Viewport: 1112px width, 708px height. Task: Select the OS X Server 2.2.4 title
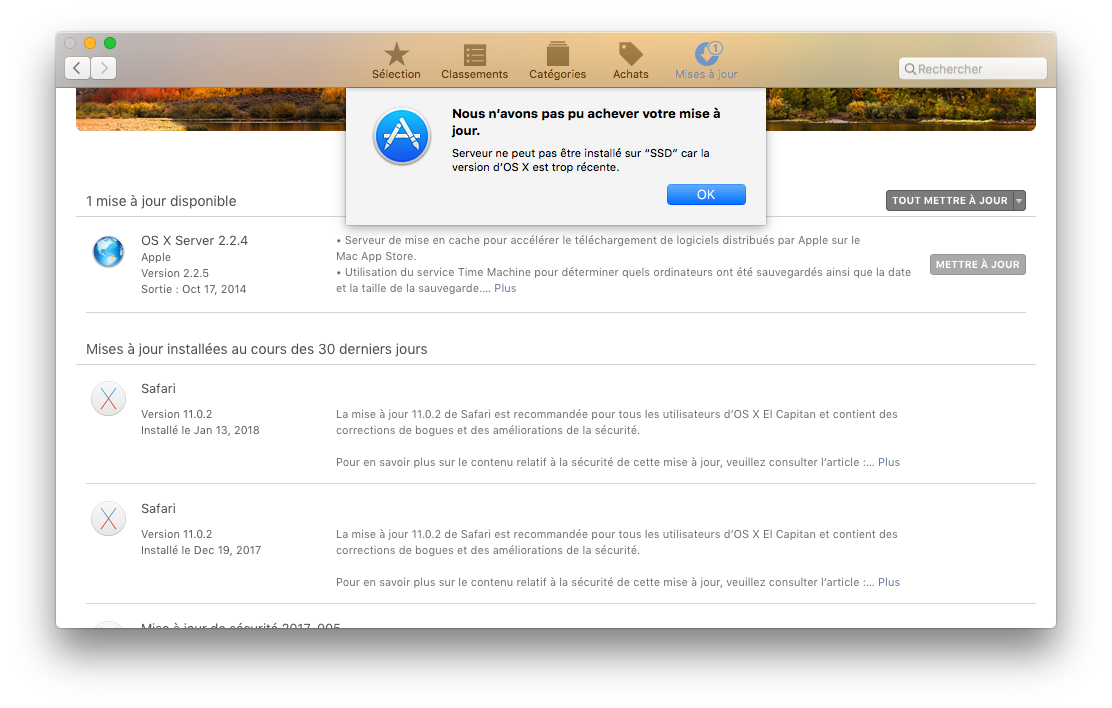[x=194, y=240]
